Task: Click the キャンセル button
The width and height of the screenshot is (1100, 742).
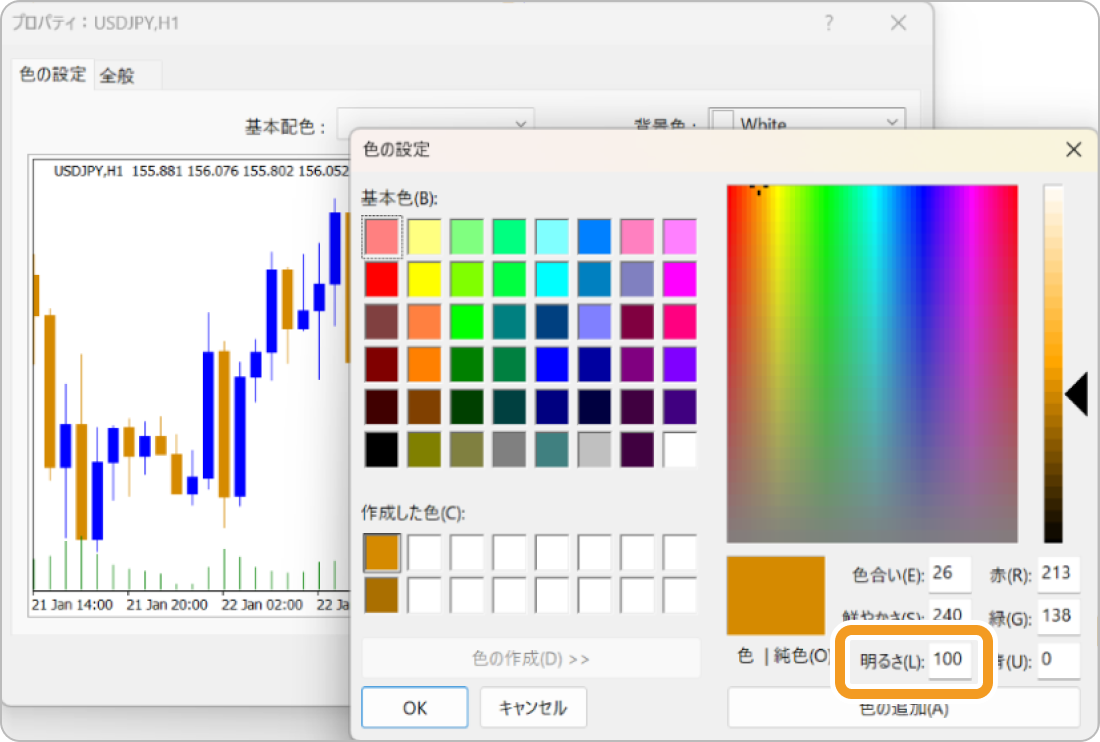Action: point(533,708)
